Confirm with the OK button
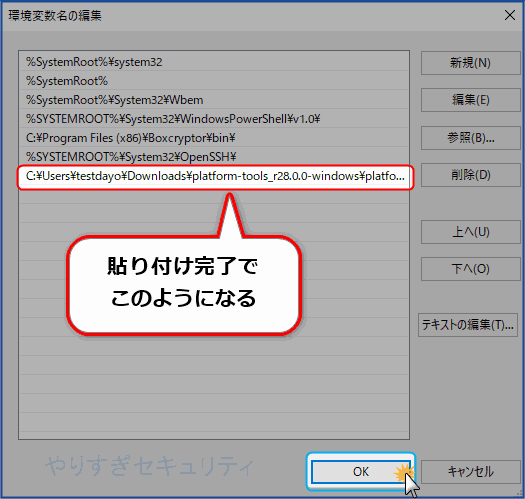Screen dimensions: 525x499 pyautogui.click(x=361, y=472)
